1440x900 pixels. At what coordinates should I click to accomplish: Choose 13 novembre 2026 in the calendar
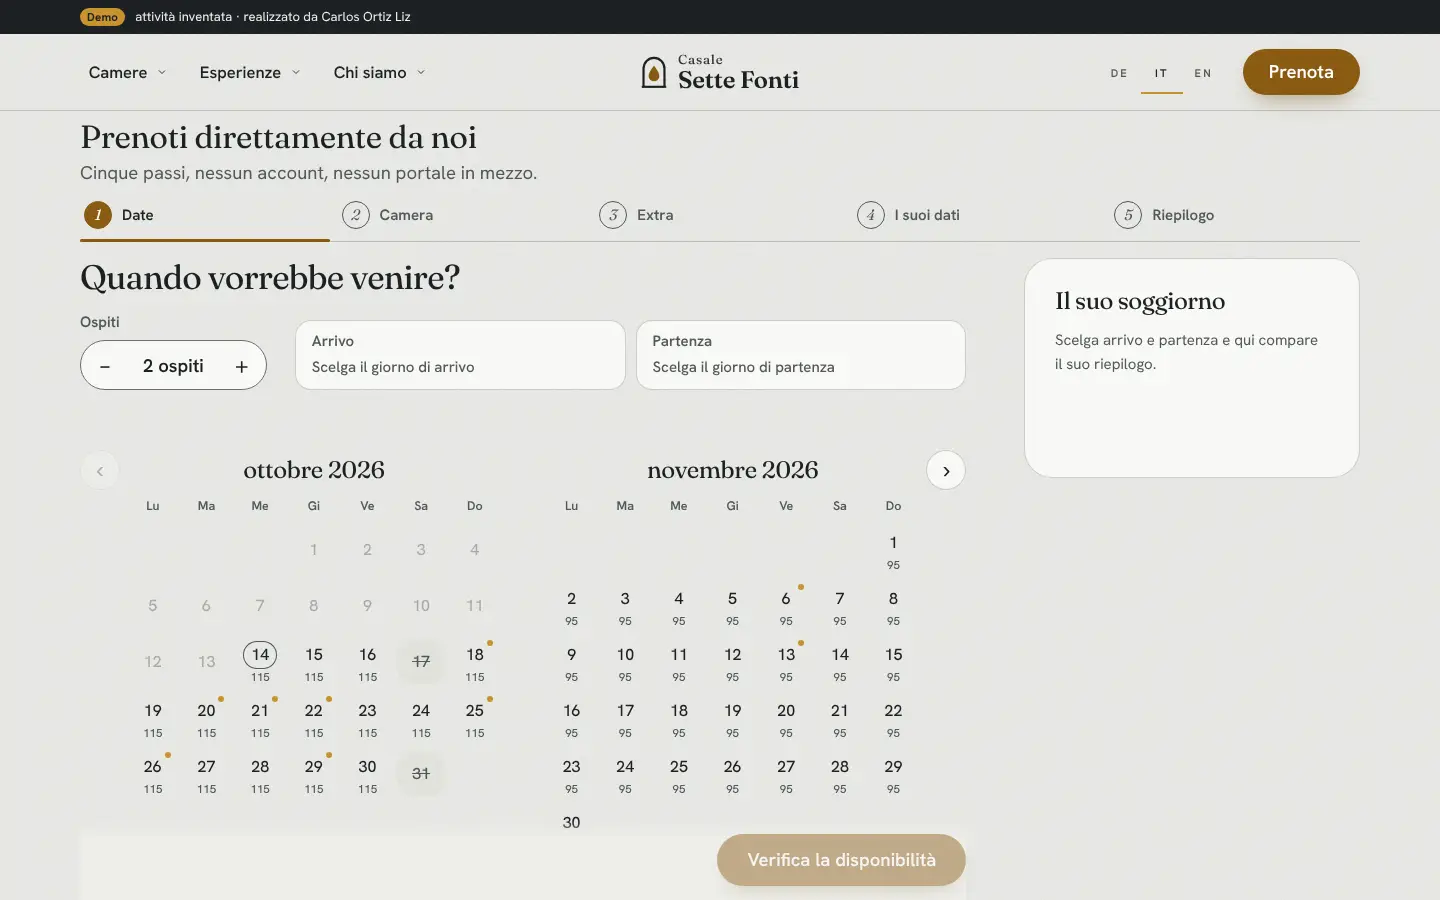[786, 662]
